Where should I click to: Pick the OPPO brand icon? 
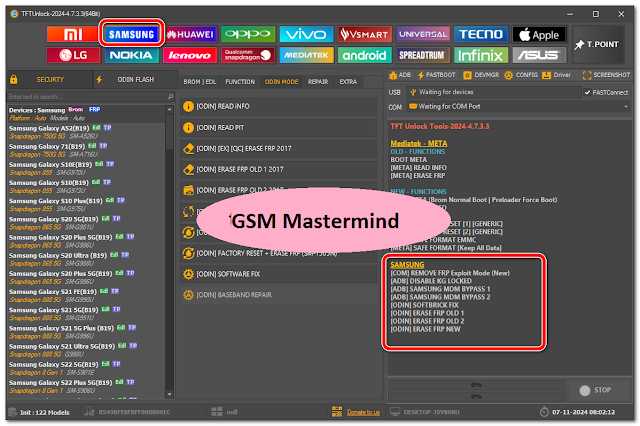pos(248,34)
